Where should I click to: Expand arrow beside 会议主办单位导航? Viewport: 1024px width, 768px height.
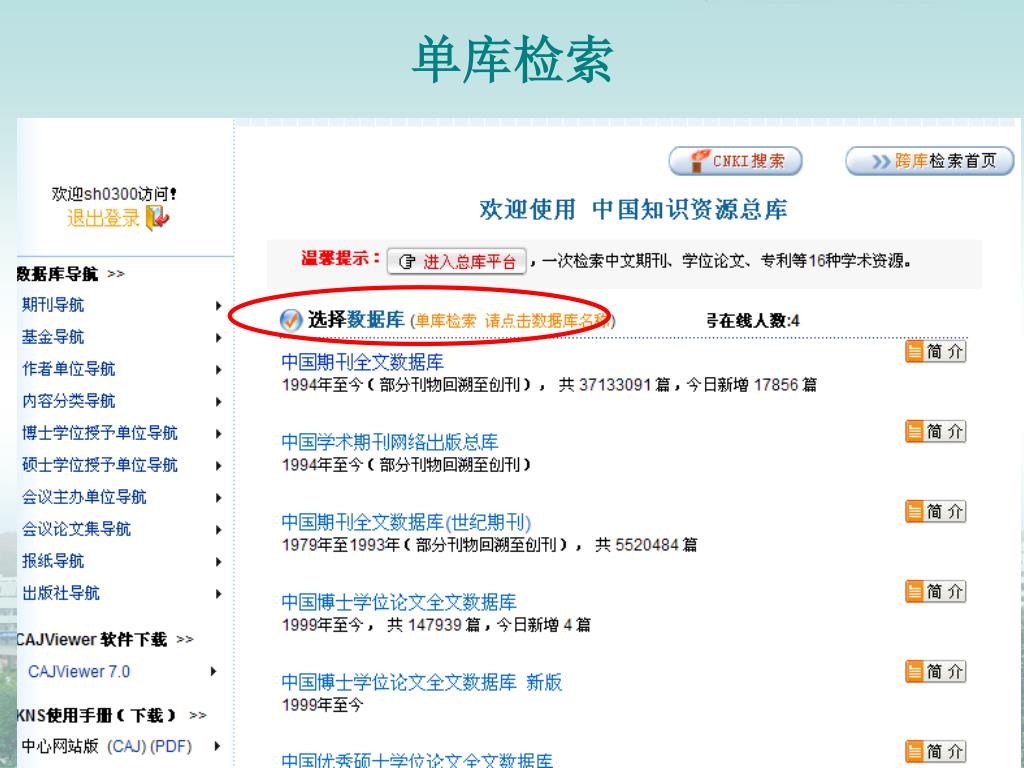pyautogui.click(x=219, y=498)
